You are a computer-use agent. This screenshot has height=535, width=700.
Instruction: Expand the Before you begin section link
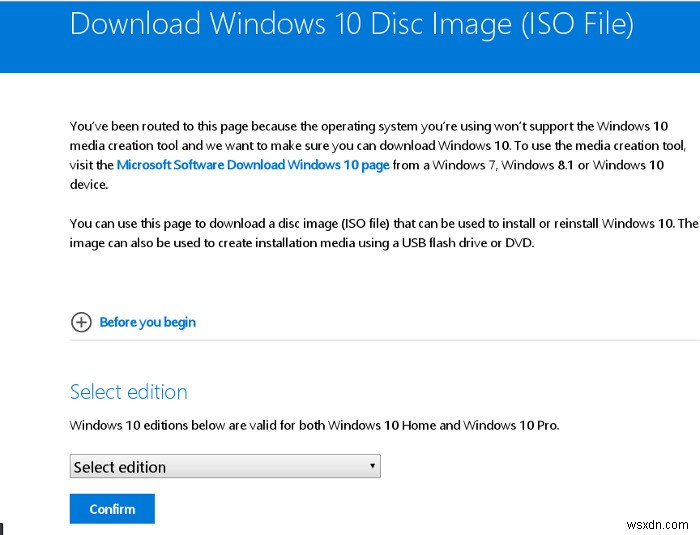(147, 322)
